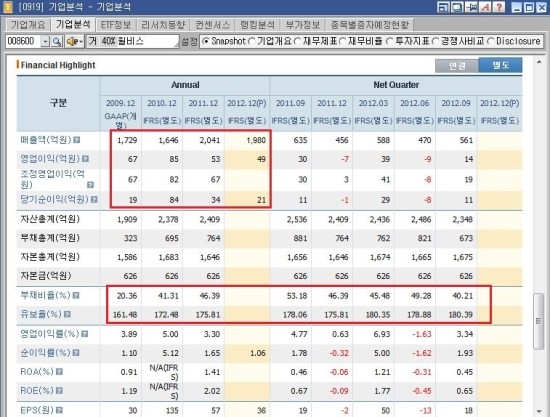The image size is (550, 417).
Task: Click help icon next to 순이익률(%)
Action: [x=76, y=353]
